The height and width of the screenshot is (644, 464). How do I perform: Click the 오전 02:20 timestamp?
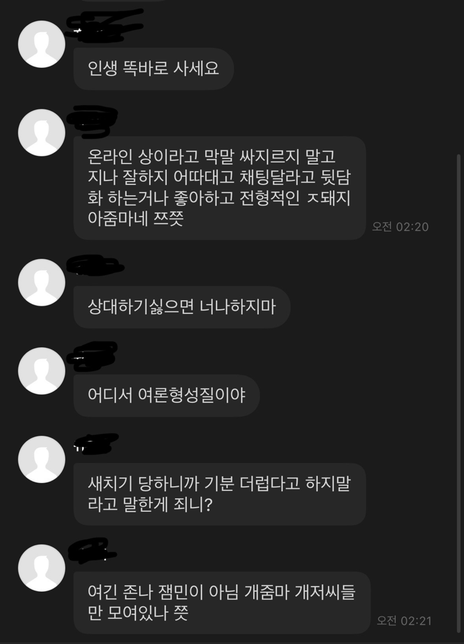[x=400, y=227]
